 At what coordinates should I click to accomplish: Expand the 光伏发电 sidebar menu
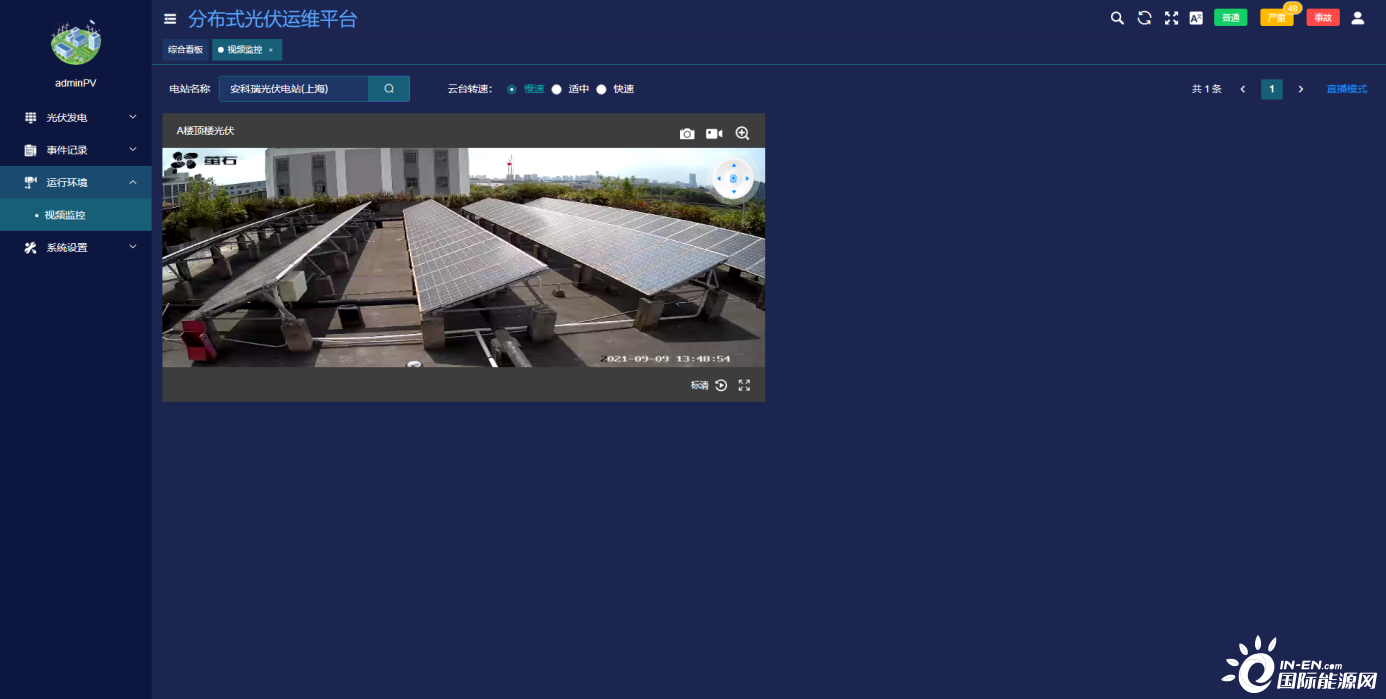coord(76,118)
